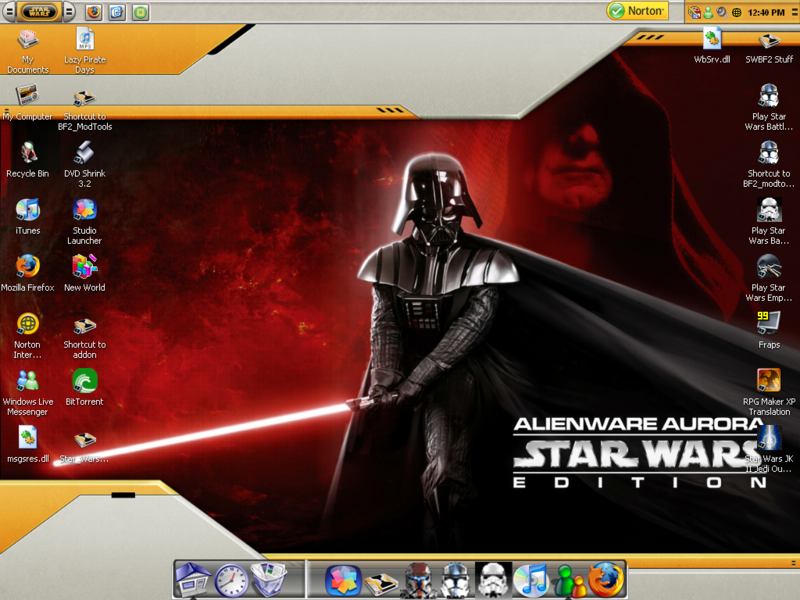Launch iTunes from the dock
The height and width of the screenshot is (600, 800).
pos(531,580)
